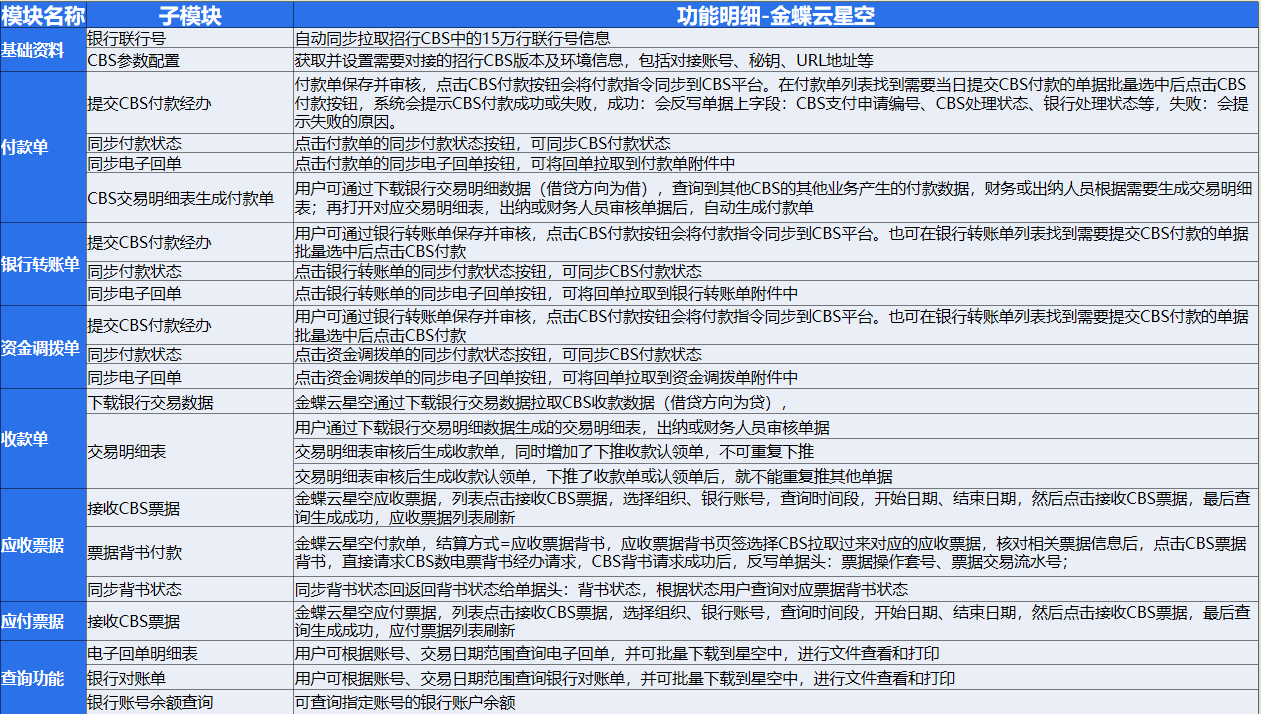Click the description starting 金蝶云星空应收票据

776,508
